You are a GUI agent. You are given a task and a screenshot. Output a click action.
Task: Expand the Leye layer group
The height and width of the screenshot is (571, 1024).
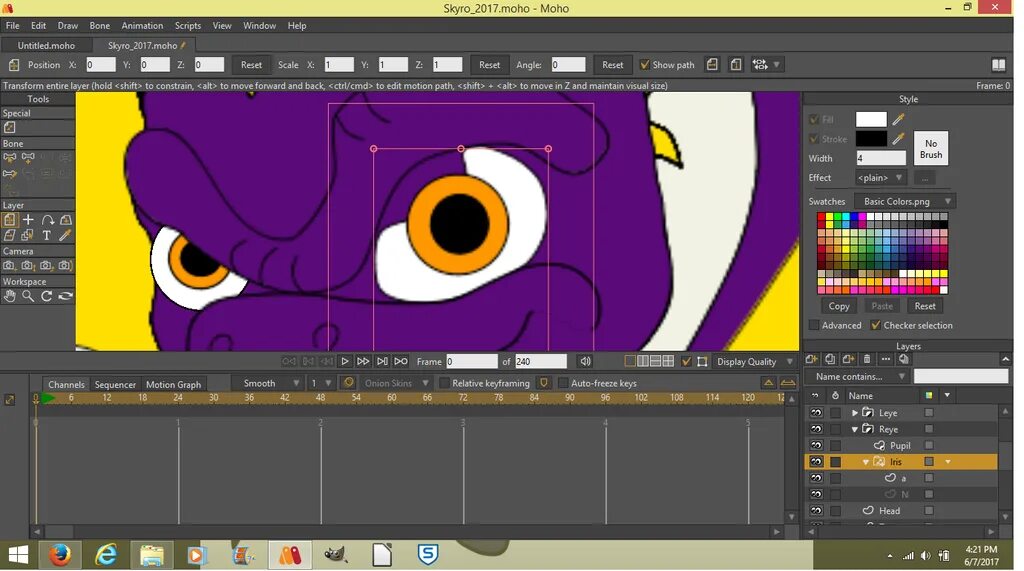click(x=854, y=413)
